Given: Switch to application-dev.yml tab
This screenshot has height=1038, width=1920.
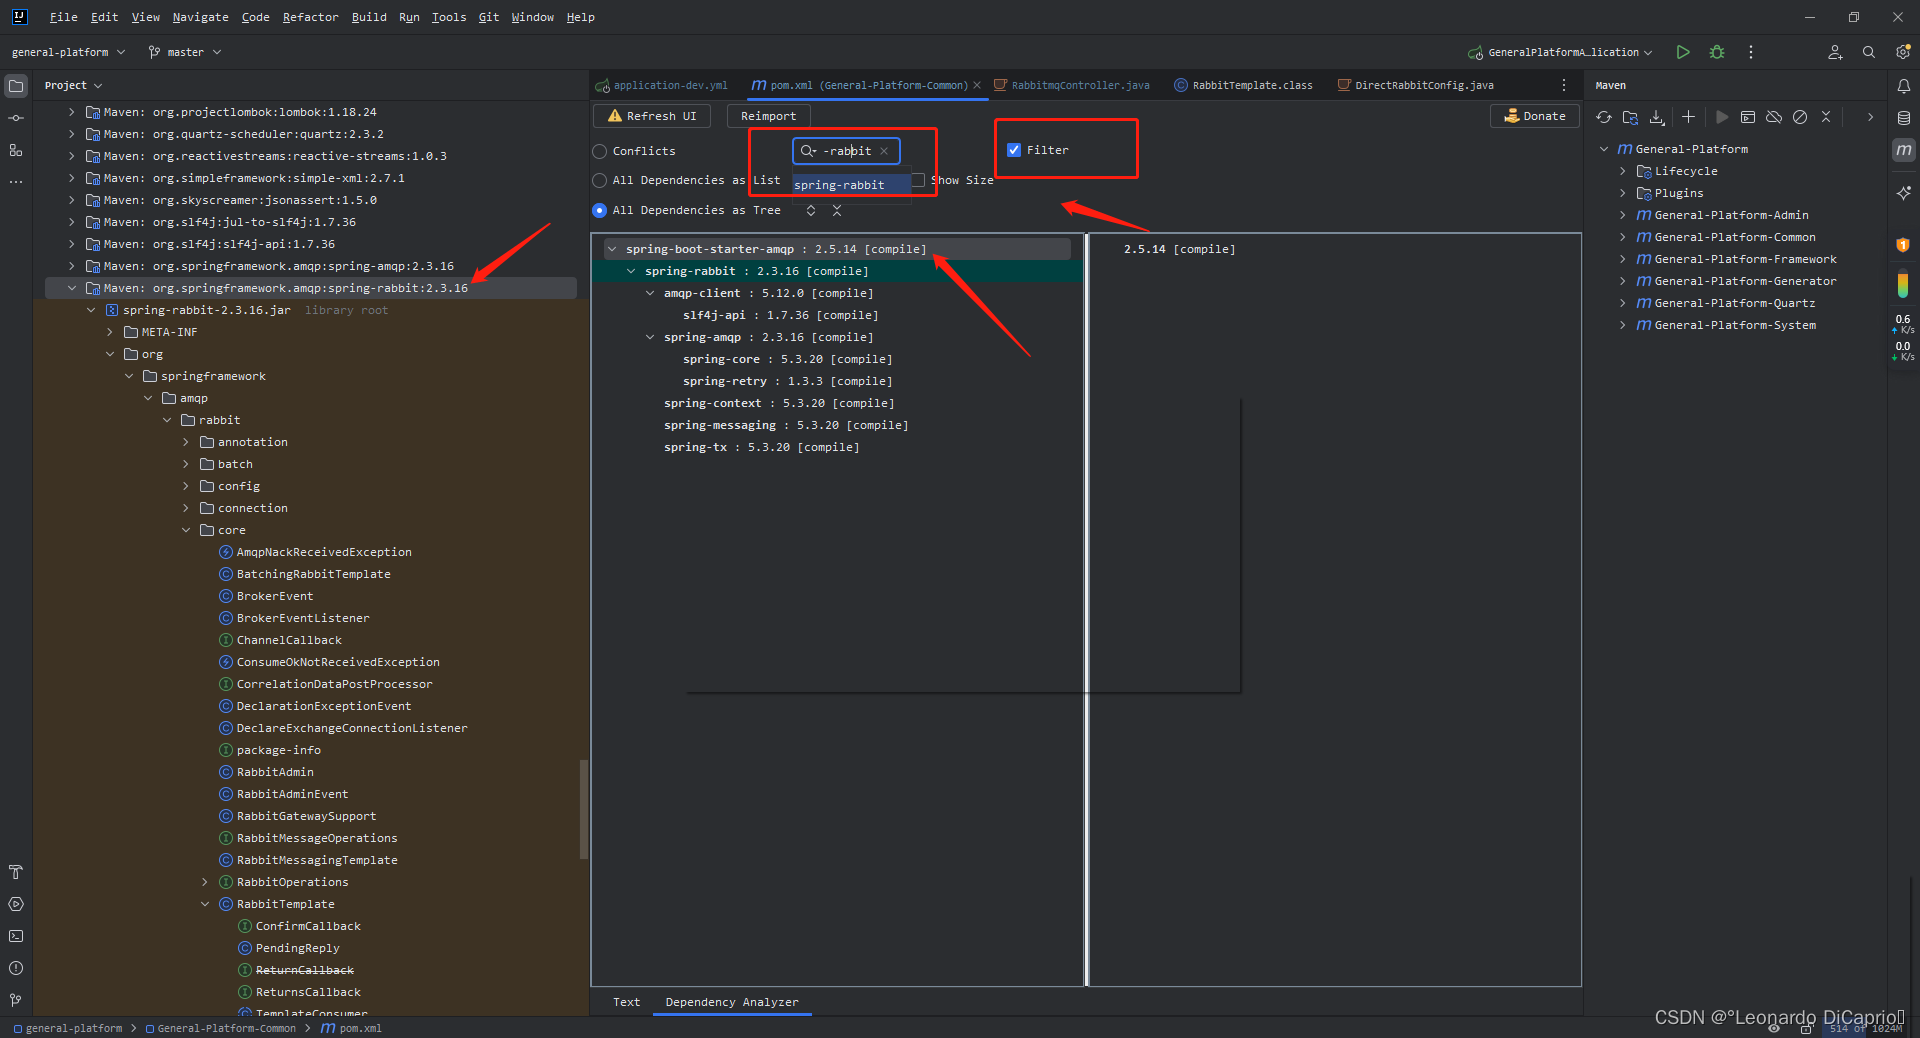Looking at the screenshot, I should pos(661,85).
